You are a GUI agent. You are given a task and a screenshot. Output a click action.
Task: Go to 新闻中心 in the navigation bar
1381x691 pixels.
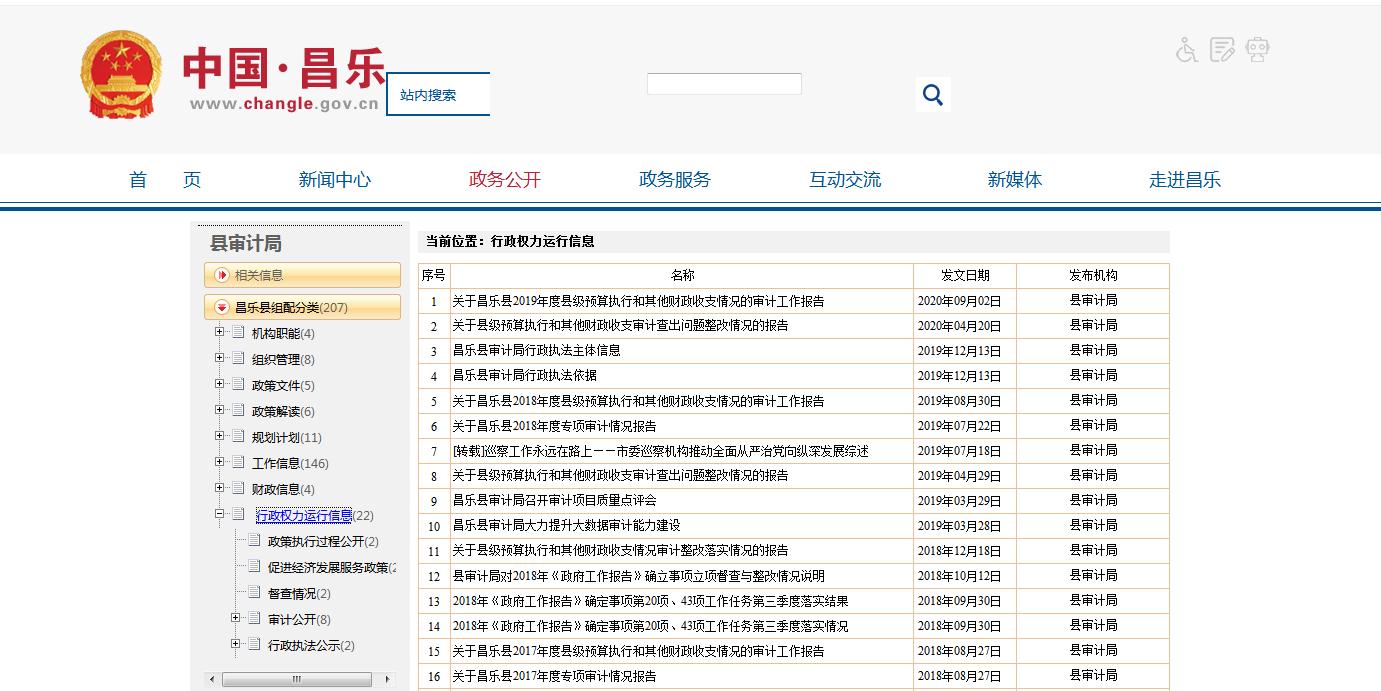tap(334, 180)
